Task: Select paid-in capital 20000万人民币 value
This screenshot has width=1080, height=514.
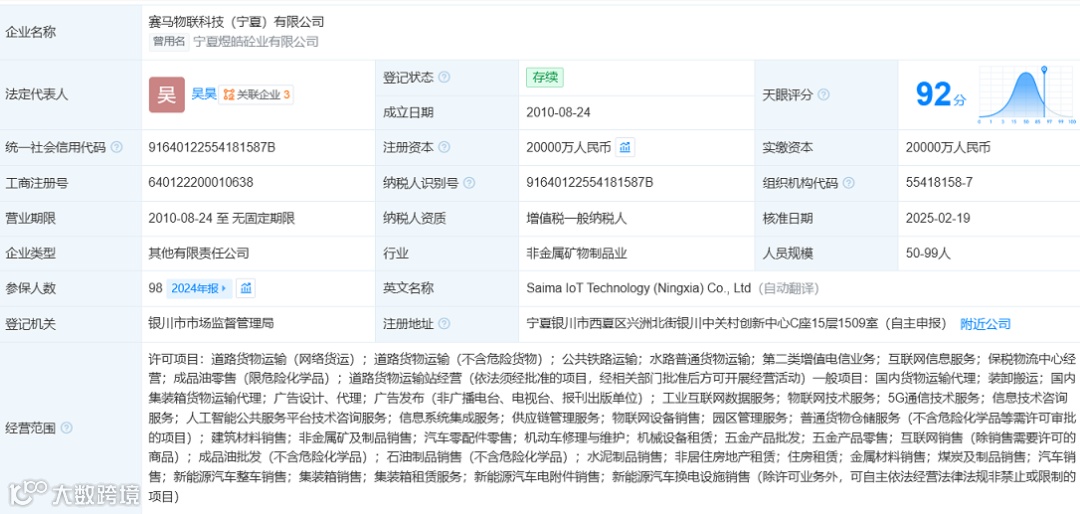Action: 948,147
